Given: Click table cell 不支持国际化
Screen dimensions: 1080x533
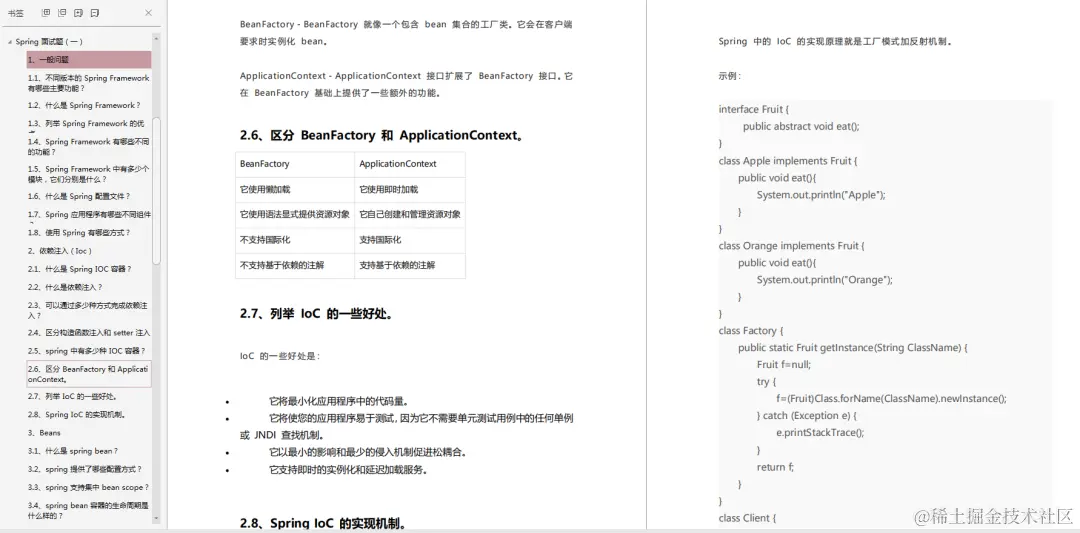Looking at the screenshot, I should [295, 240].
